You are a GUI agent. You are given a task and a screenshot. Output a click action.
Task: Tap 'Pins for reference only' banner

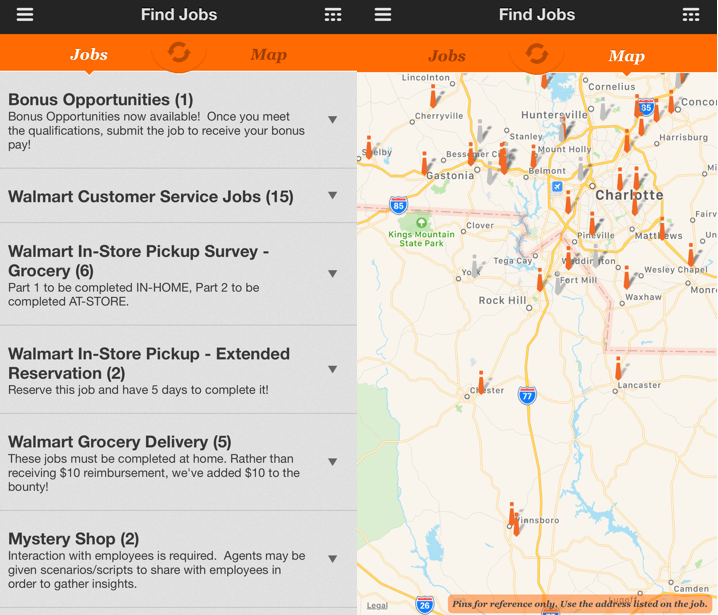pos(582,604)
